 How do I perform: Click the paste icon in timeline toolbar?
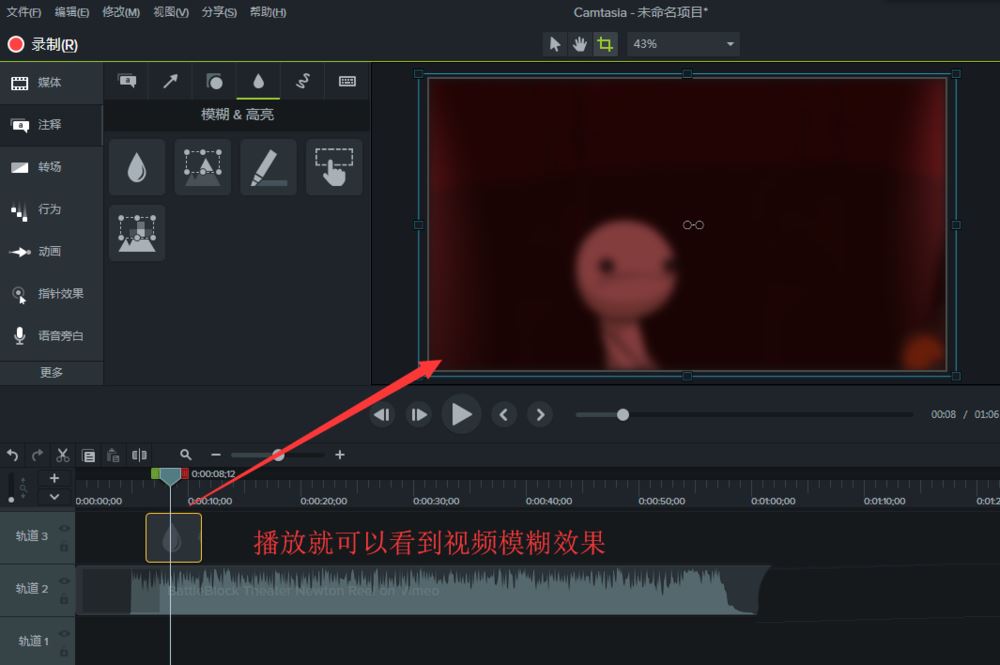(x=113, y=455)
